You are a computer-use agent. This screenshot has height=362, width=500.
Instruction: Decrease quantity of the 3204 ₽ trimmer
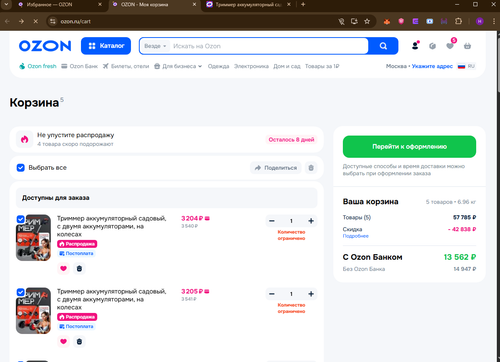272,221
